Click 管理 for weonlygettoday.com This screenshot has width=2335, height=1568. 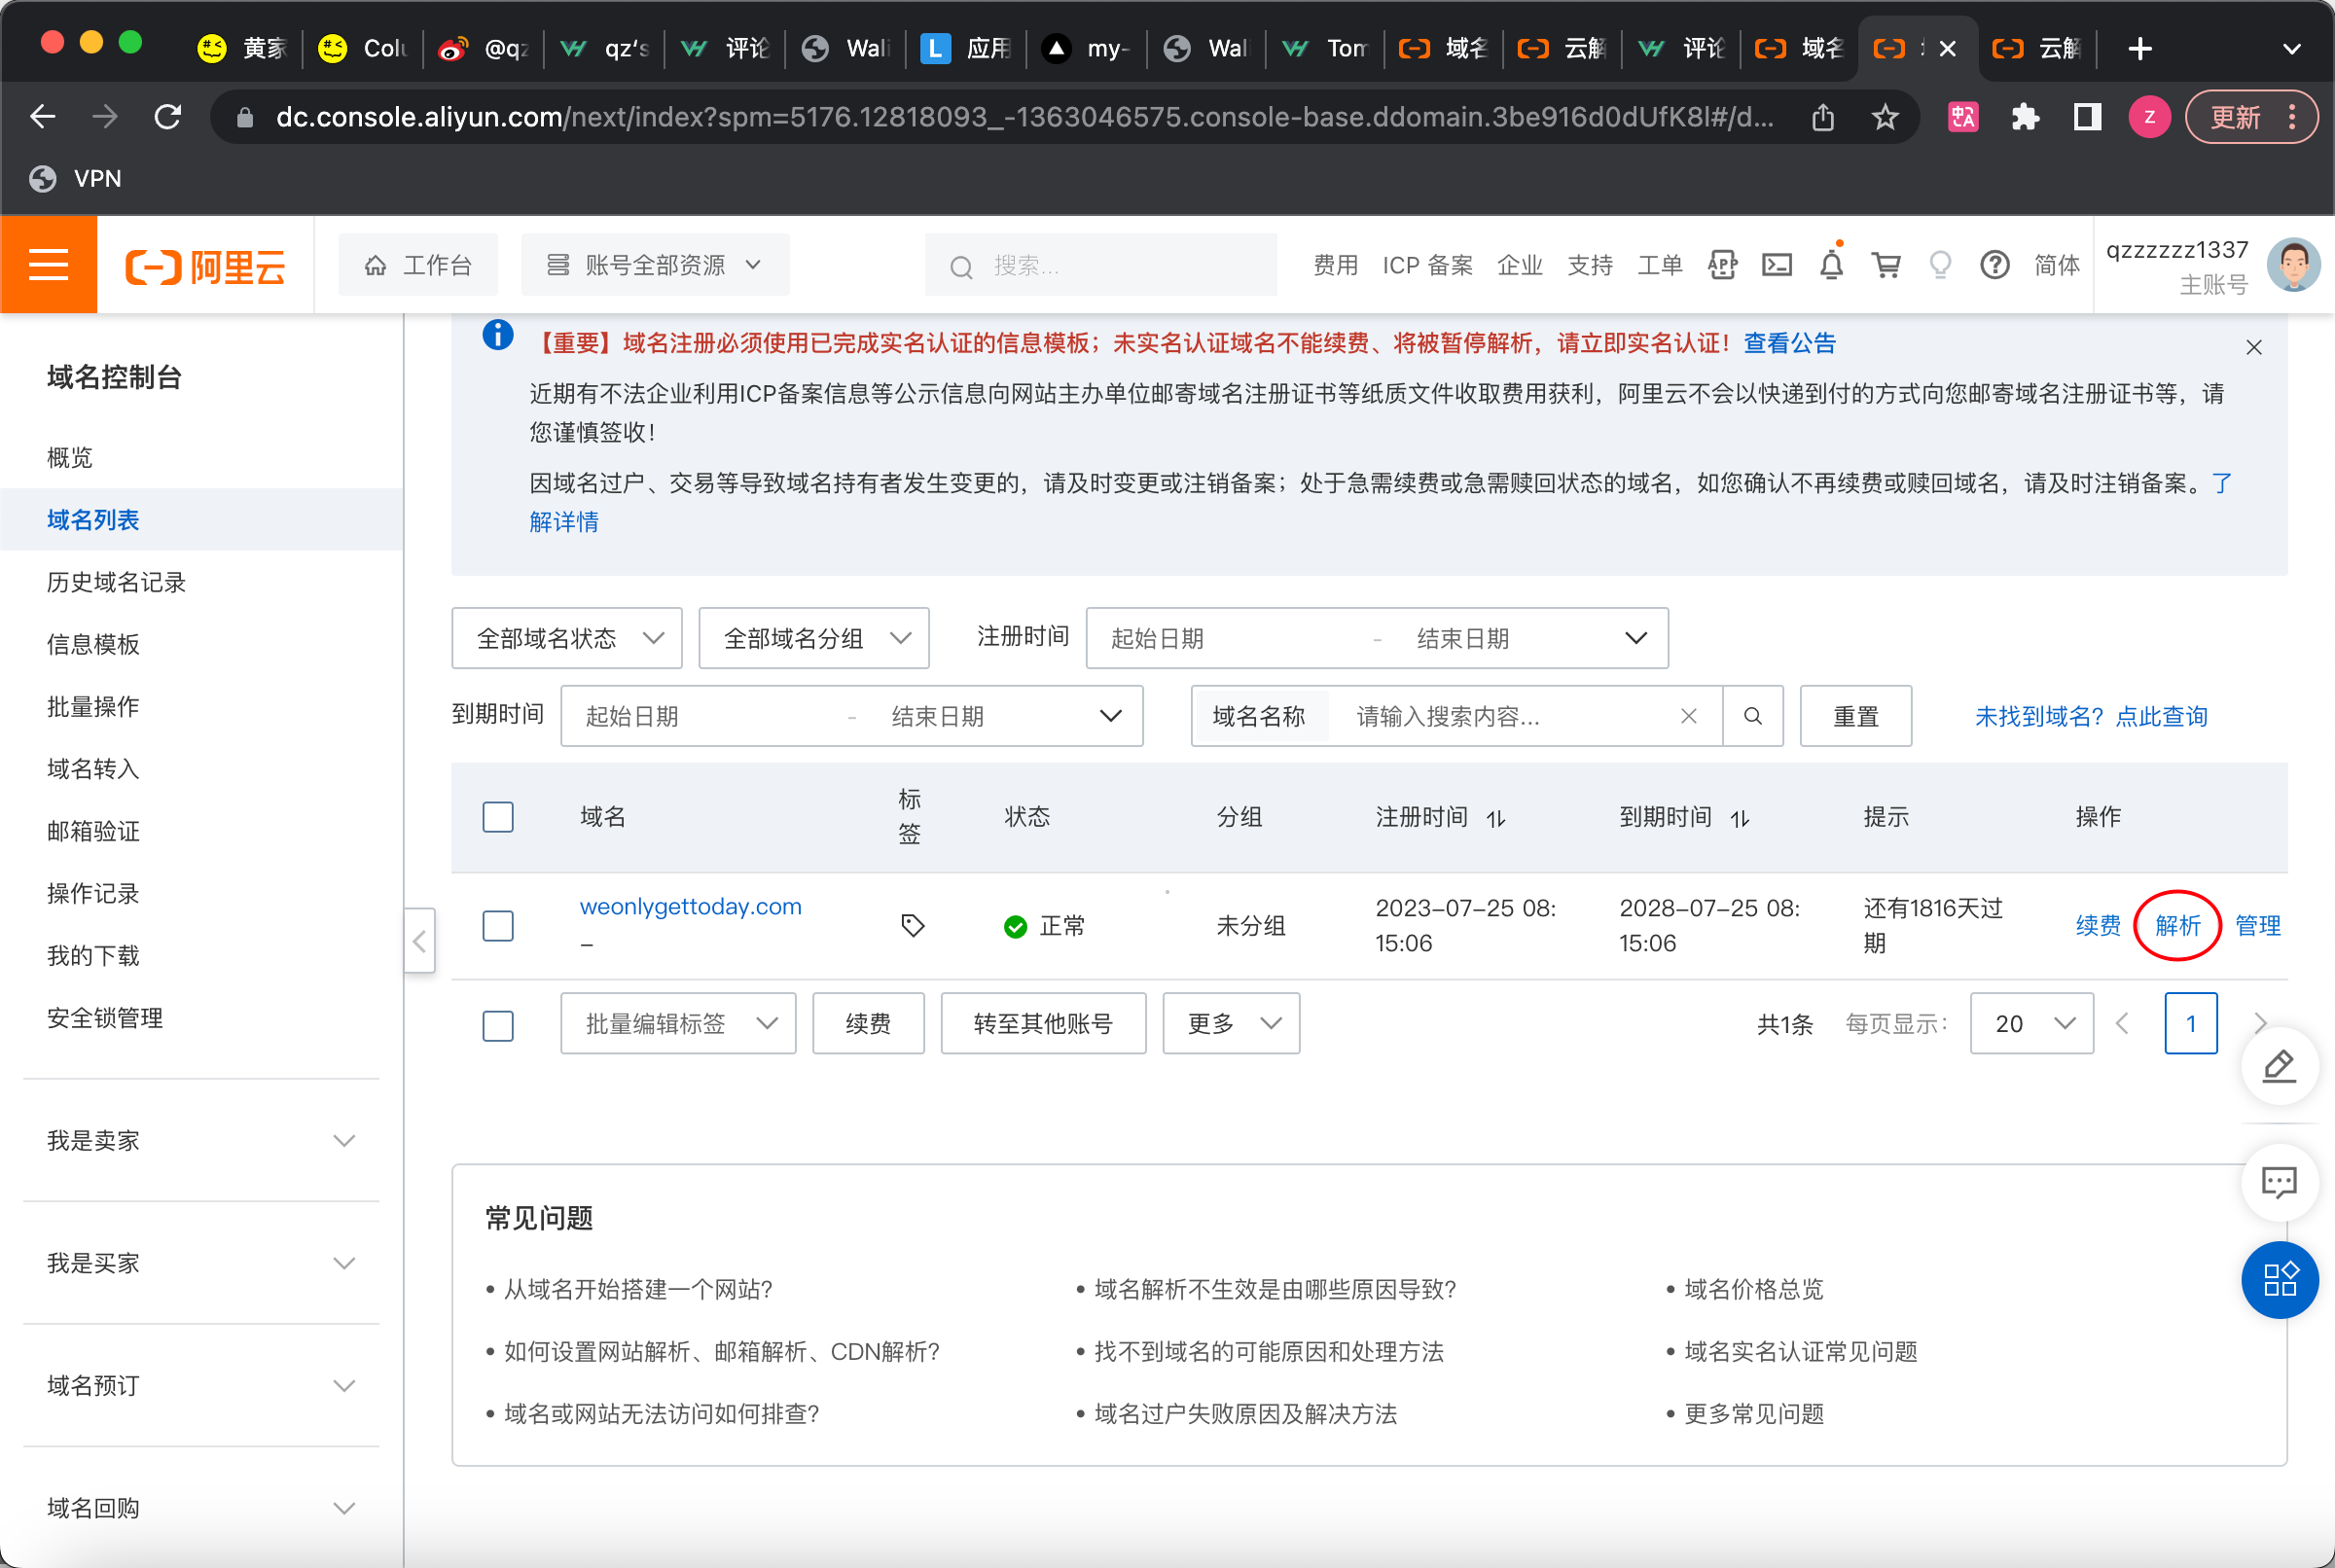click(x=2257, y=925)
